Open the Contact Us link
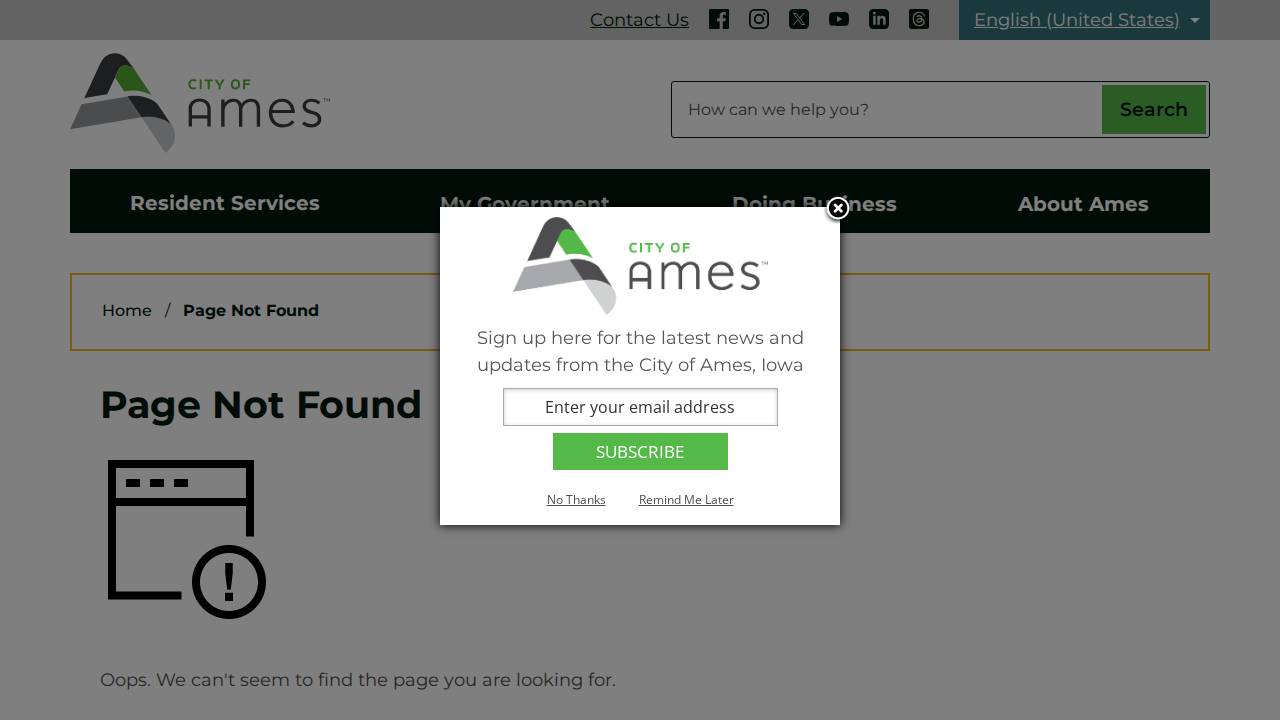This screenshot has height=720, width=1280. pos(639,20)
